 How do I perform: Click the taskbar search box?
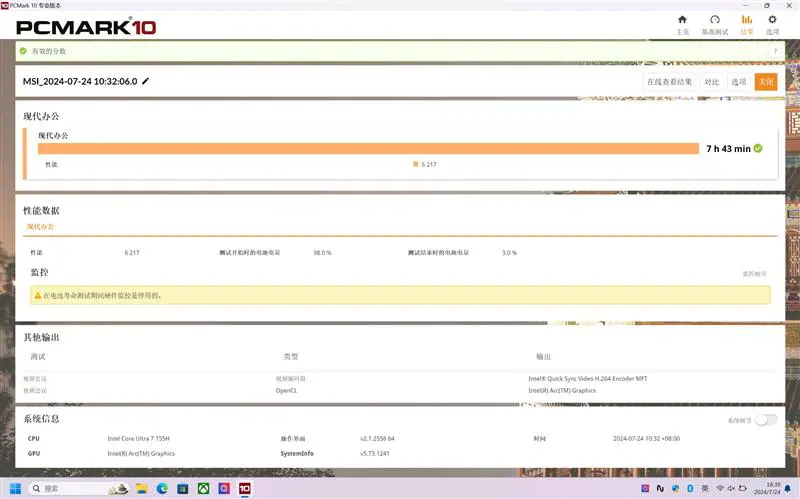(x=78, y=488)
